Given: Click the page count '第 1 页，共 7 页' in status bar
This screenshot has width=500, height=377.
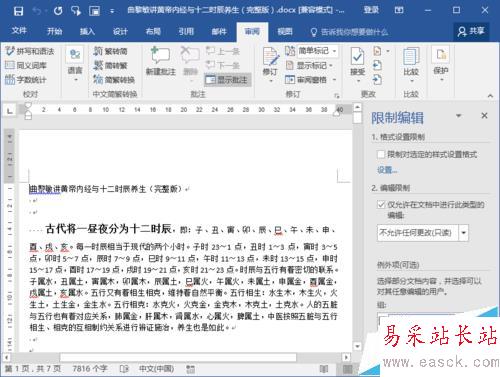Looking at the screenshot, I should pos(33,369).
